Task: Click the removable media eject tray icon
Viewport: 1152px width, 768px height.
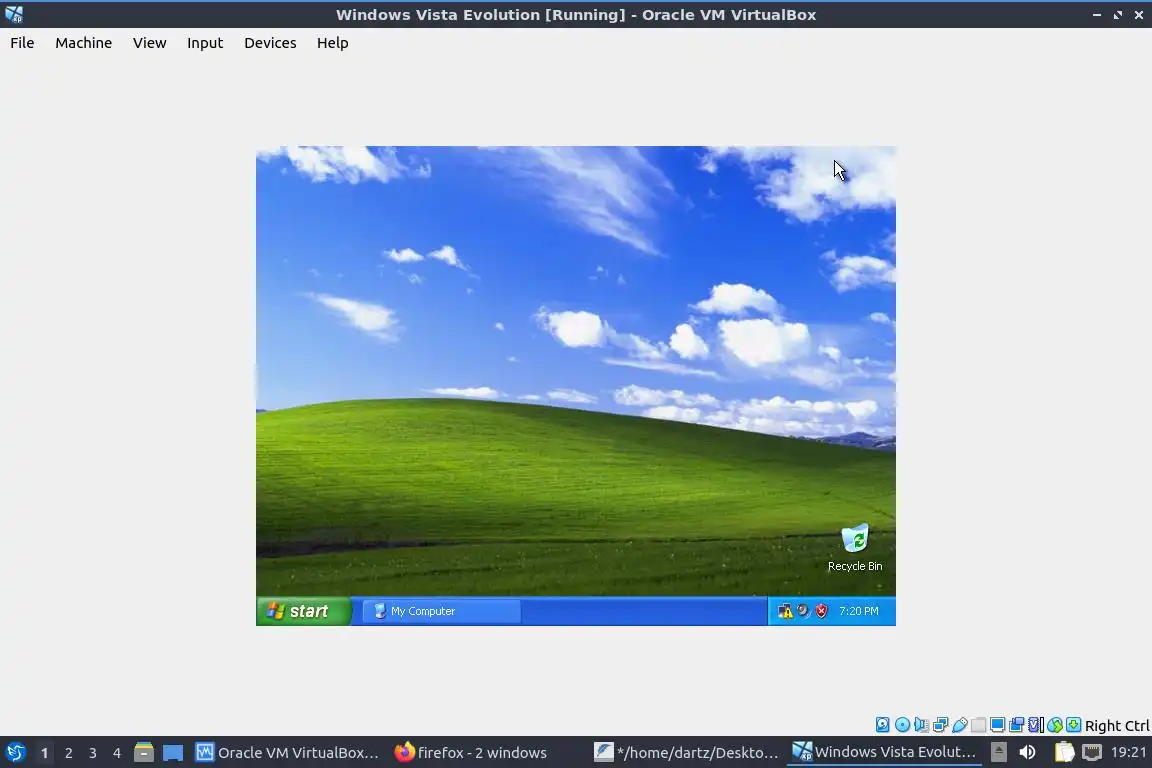Action: (998, 752)
